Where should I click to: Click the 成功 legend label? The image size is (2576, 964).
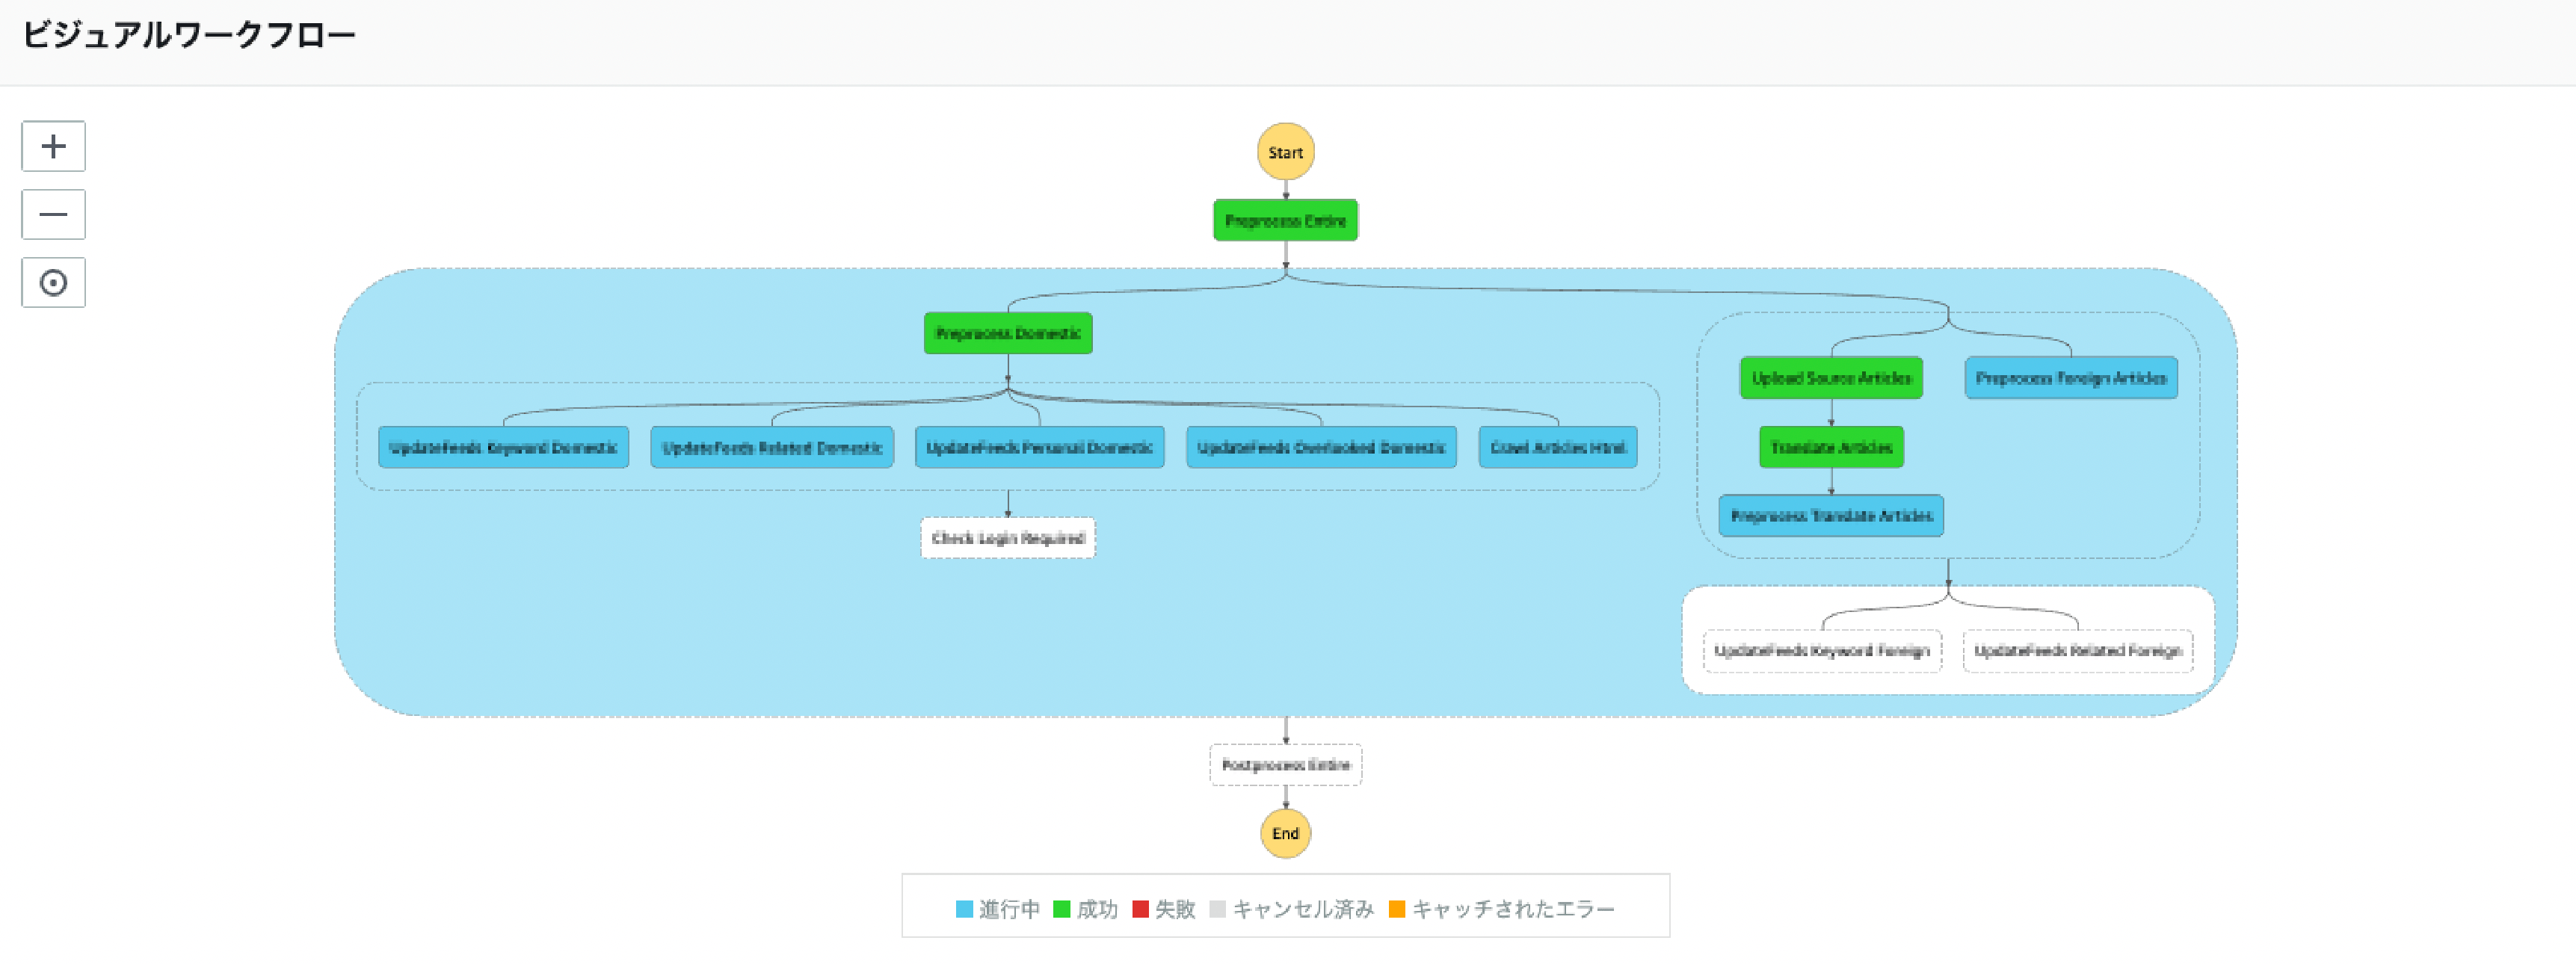tap(1097, 909)
